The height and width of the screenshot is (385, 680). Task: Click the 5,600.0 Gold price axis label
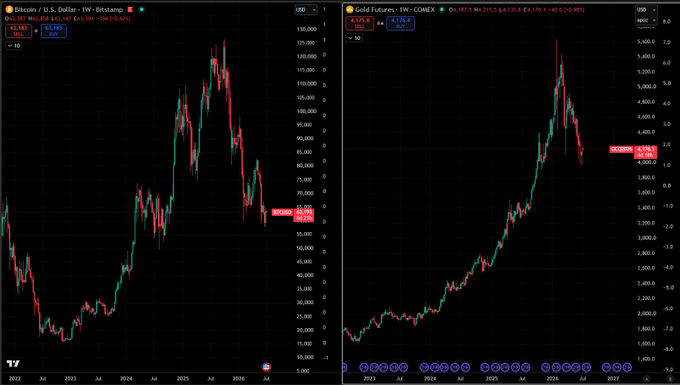click(x=646, y=42)
